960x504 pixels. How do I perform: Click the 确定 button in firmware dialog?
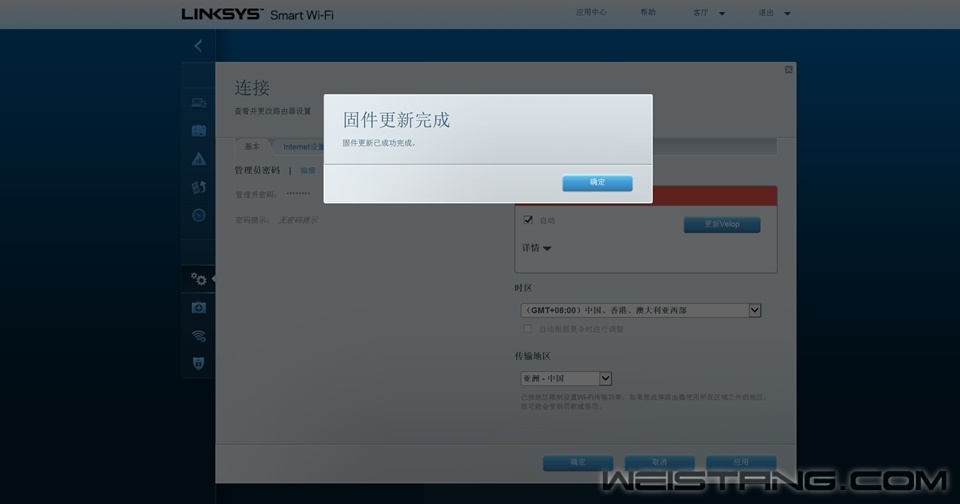(597, 183)
